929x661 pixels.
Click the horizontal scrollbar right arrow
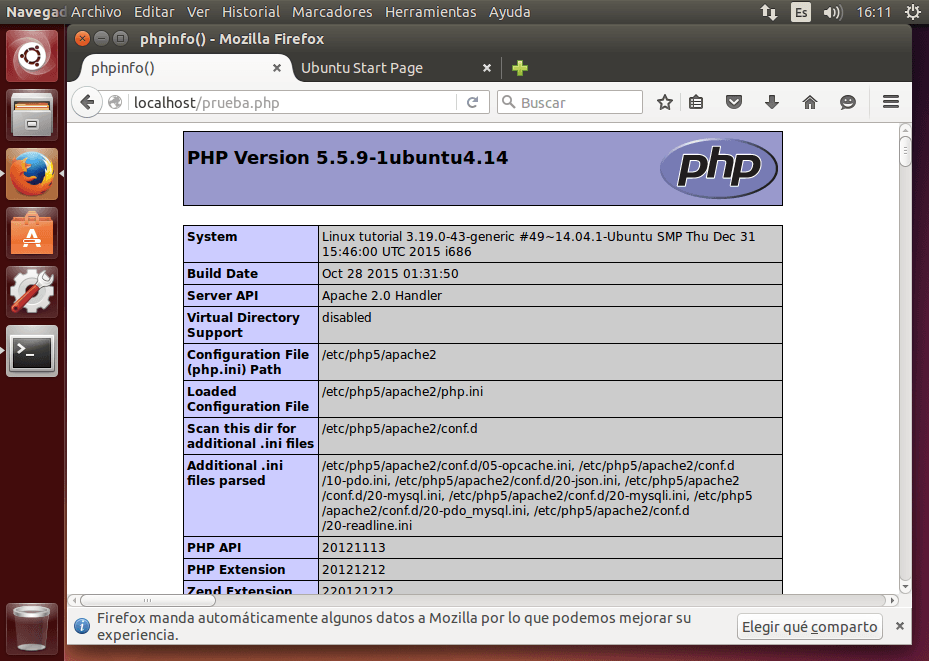pyautogui.click(x=892, y=600)
